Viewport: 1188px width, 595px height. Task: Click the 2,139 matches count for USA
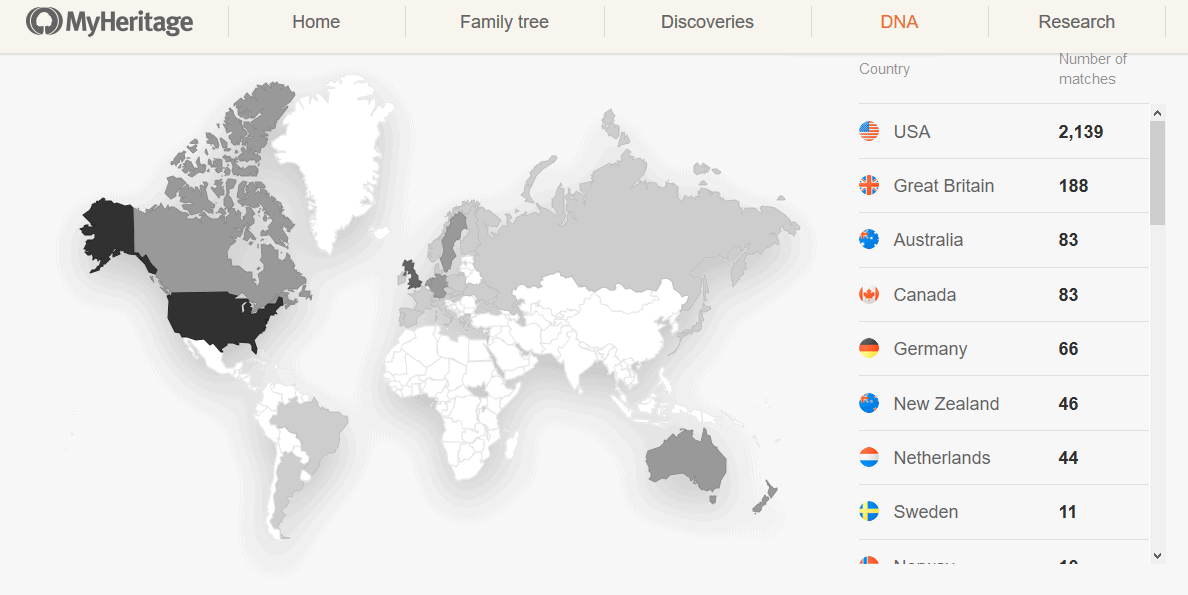click(1080, 132)
